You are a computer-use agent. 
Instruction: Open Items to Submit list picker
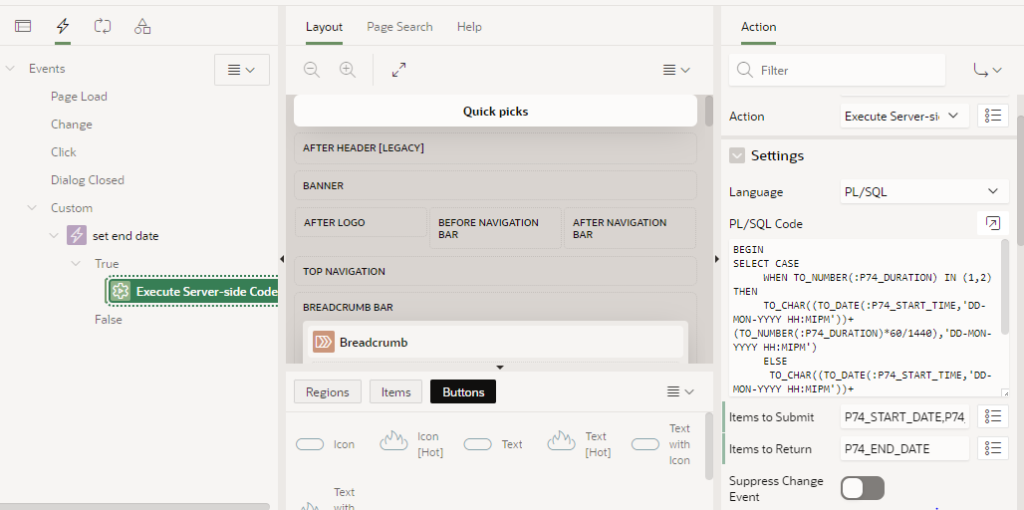point(992,417)
